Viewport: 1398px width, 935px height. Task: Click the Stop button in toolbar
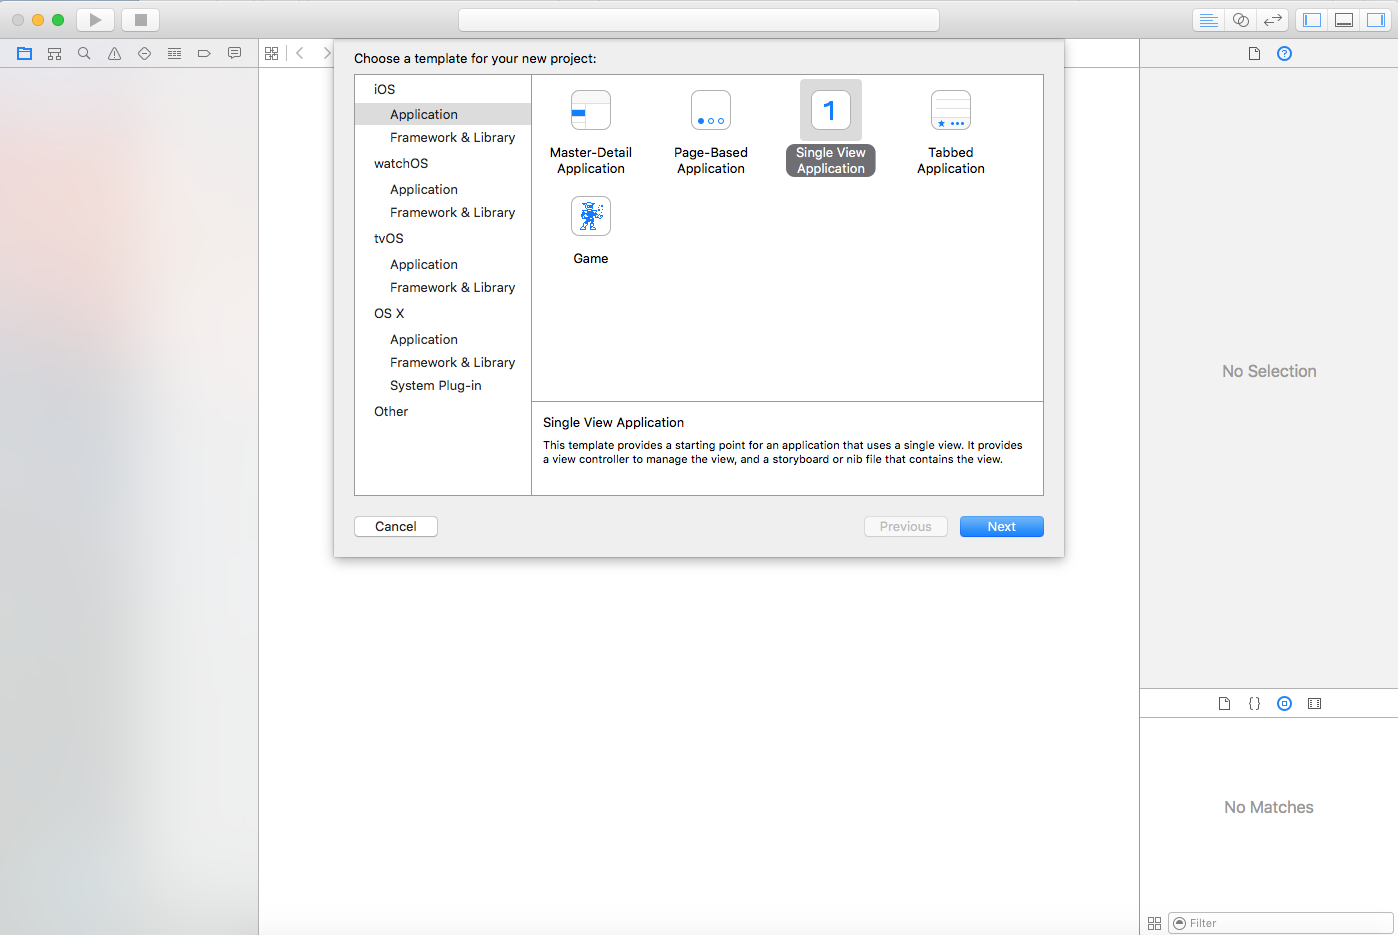coord(140,20)
